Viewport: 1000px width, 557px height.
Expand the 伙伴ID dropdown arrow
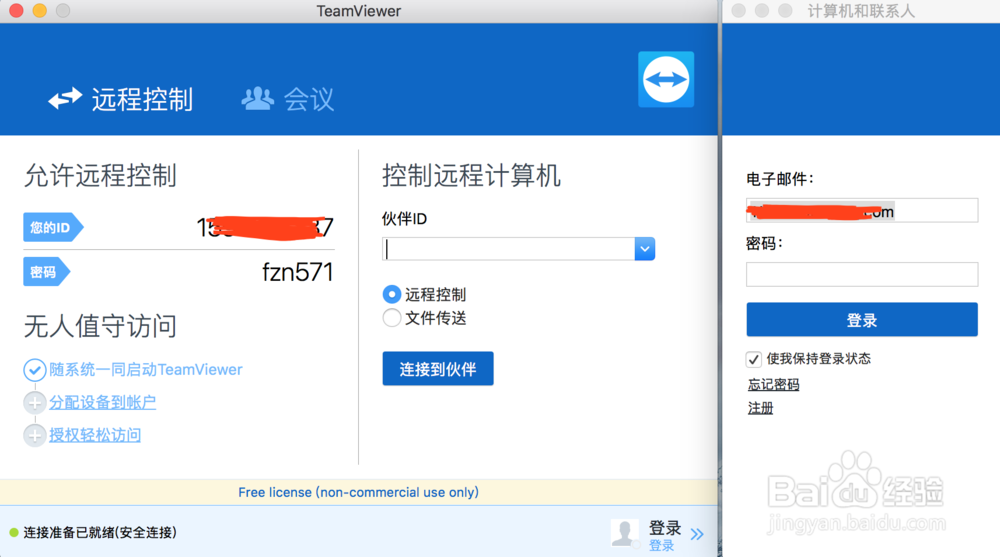tap(645, 249)
